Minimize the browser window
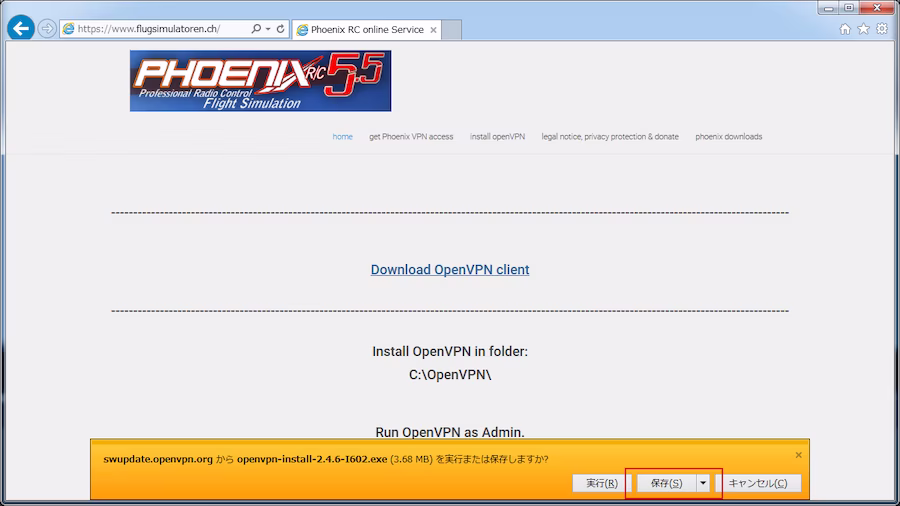 coord(828,8)
